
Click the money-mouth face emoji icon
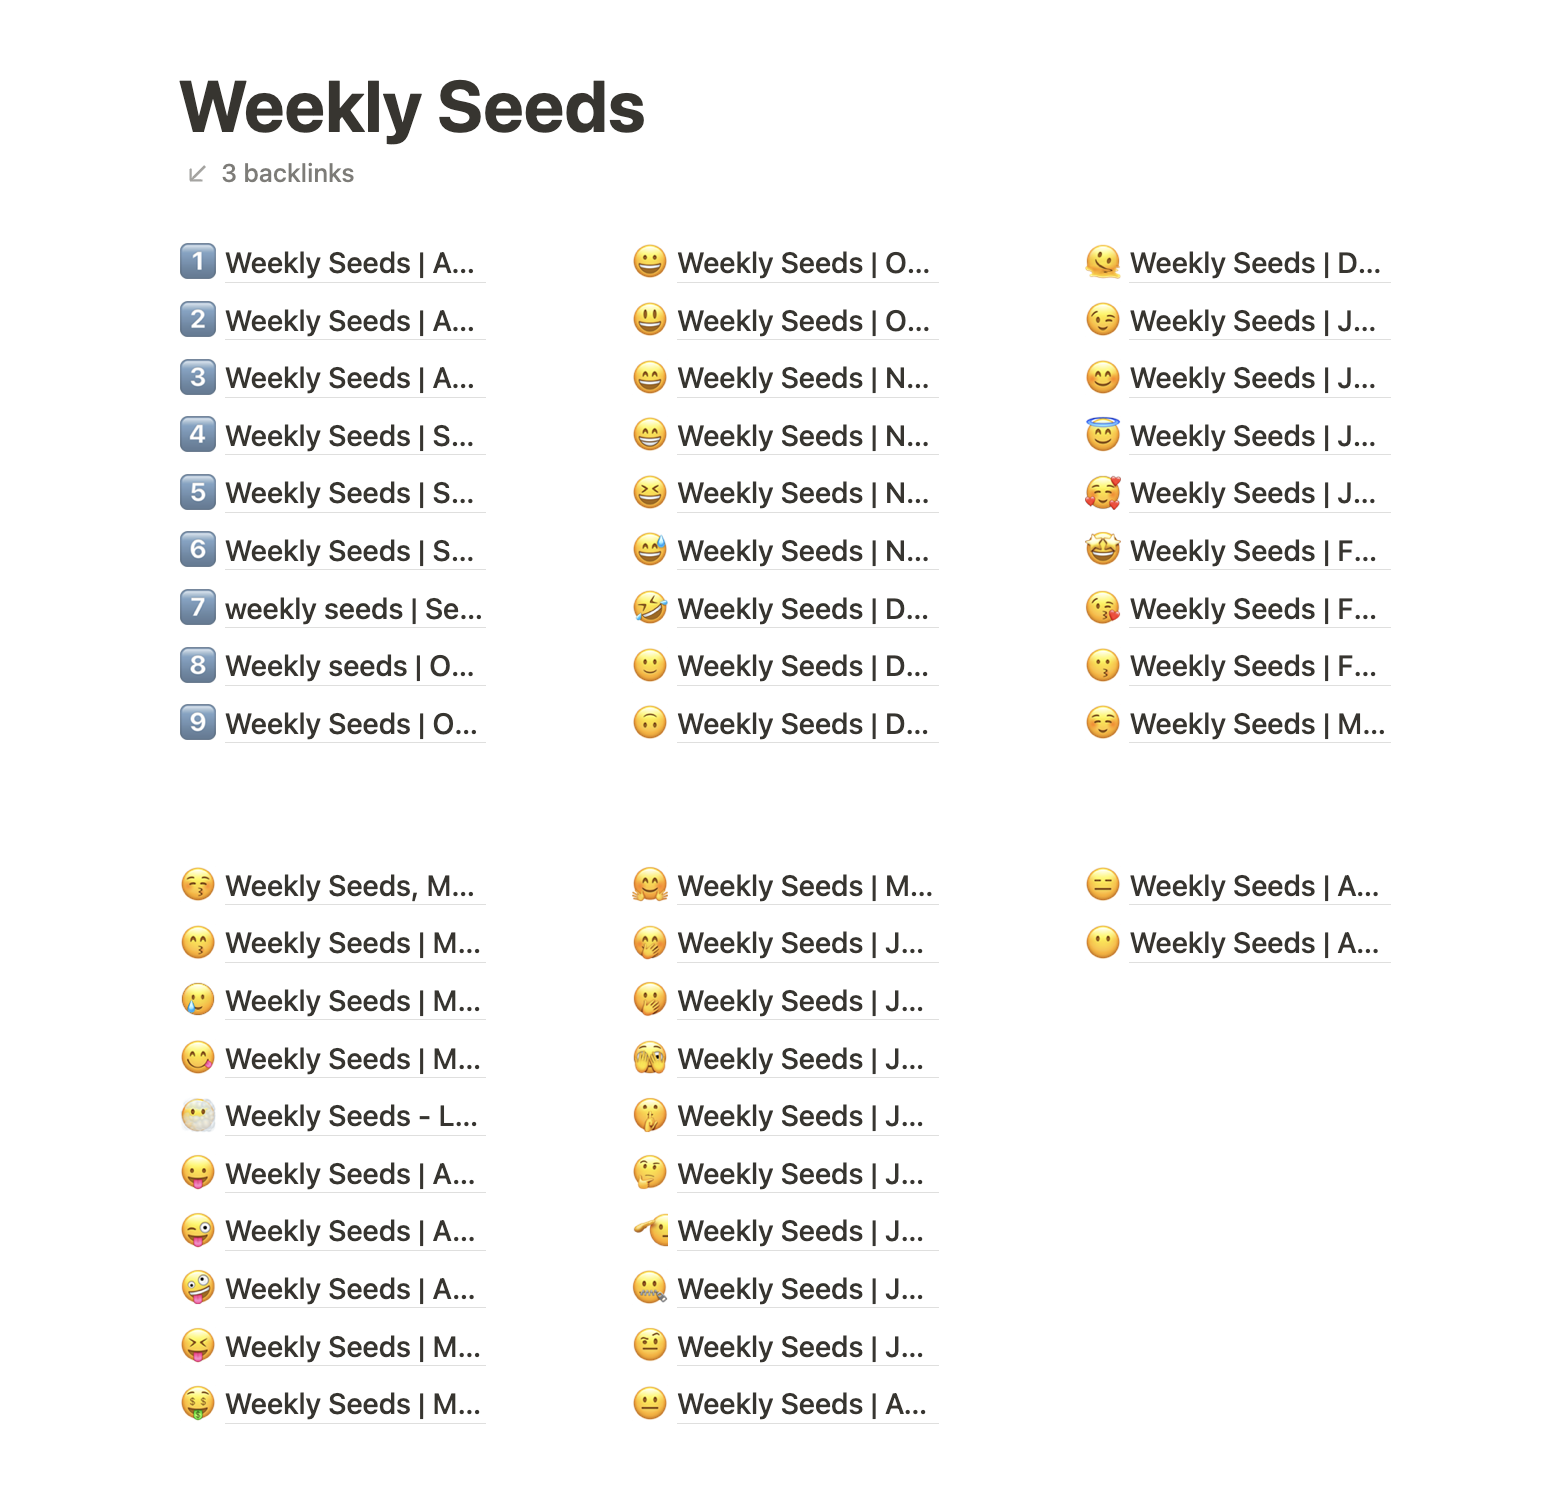[198, 1403]
